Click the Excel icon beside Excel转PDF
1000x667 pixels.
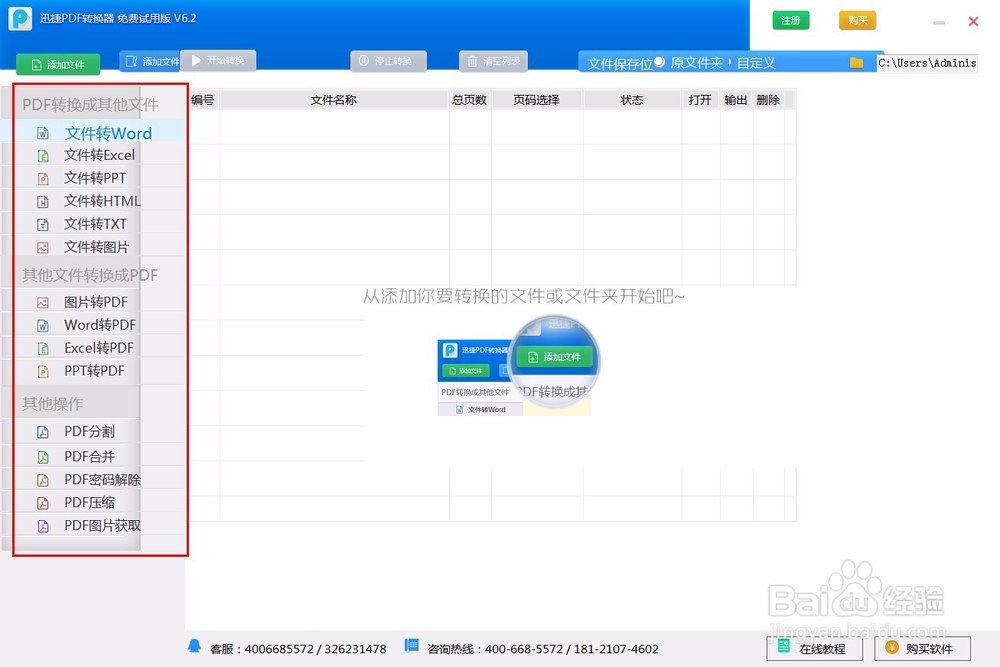(43, 348)
